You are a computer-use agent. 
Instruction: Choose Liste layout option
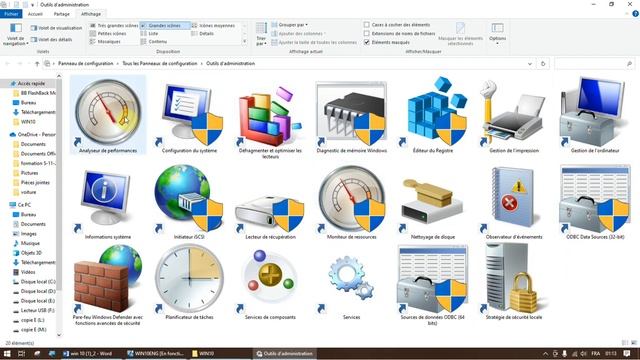point(149,33)
